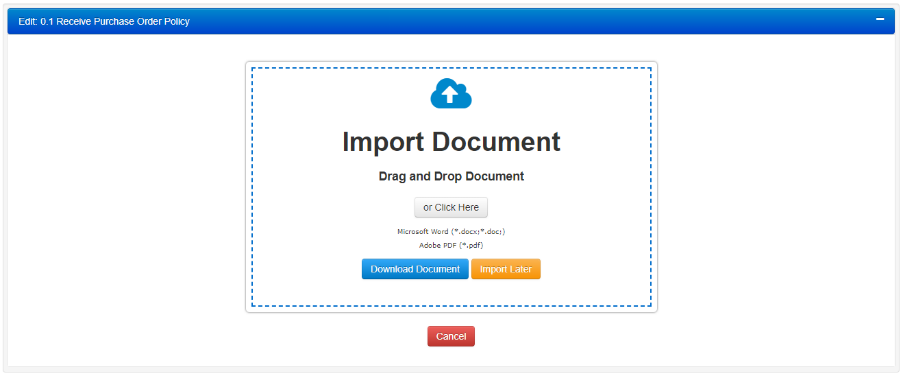This screenshot has width=903, height=376.
Task: Abort with the red Cancel button
Action: click(451, 336)
